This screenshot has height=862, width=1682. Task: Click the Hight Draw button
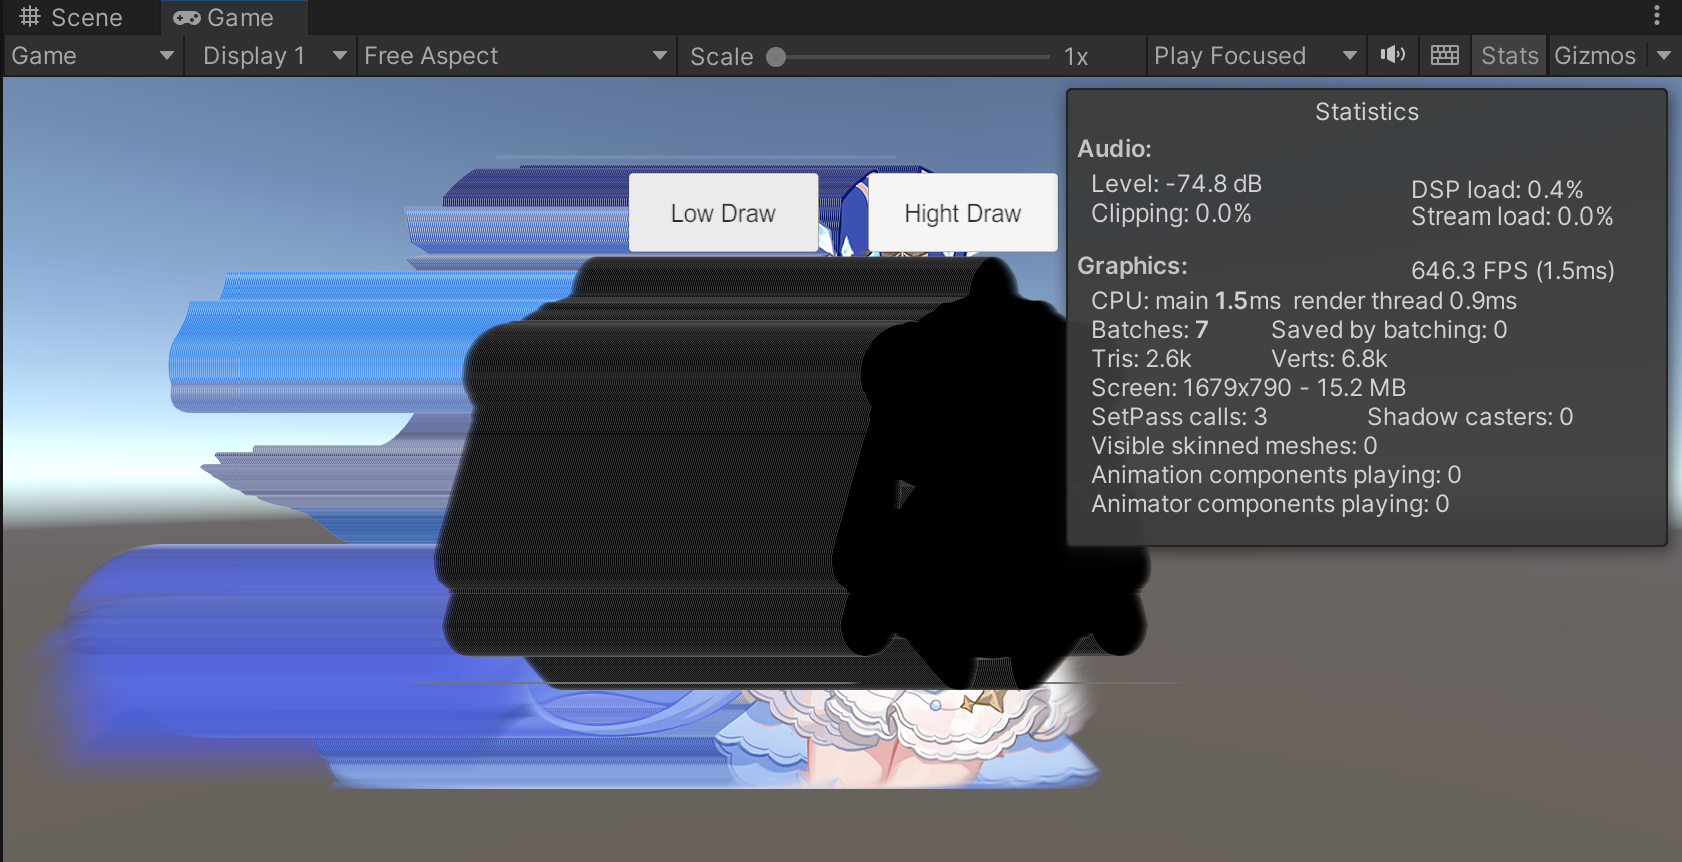[x=962, y=213]
